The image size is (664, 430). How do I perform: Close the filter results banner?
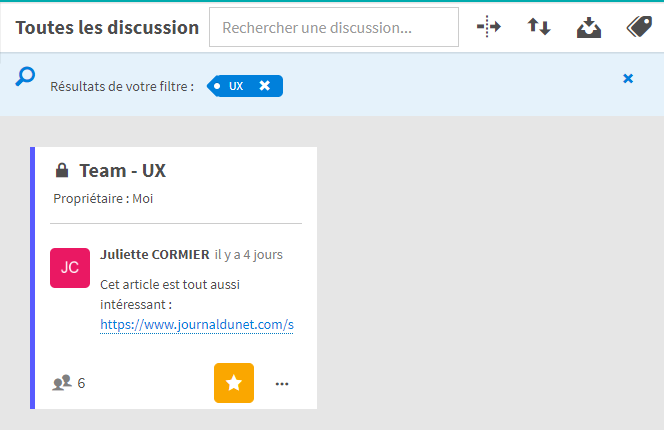click(x=628, y=78)
